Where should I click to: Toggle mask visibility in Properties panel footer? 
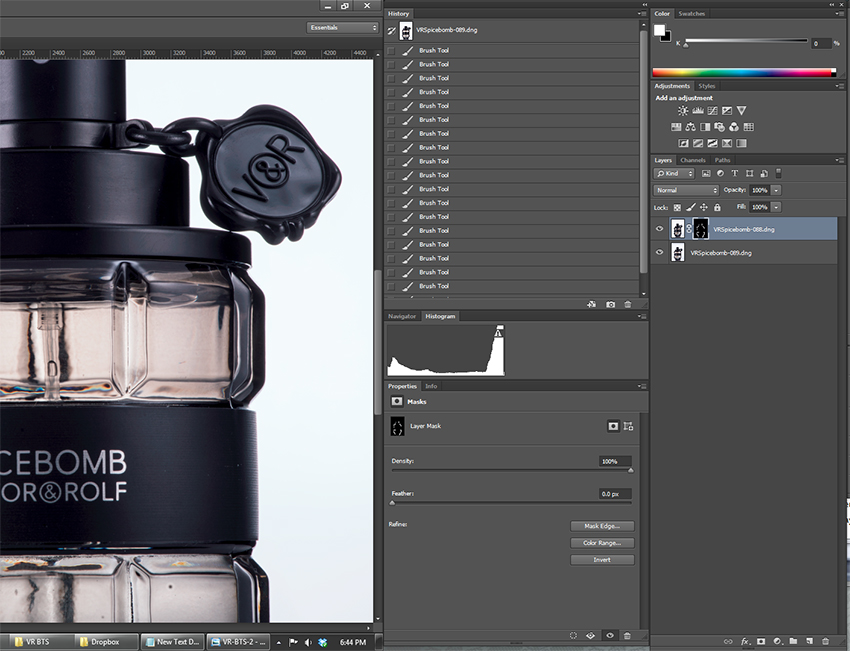point(610,635)
